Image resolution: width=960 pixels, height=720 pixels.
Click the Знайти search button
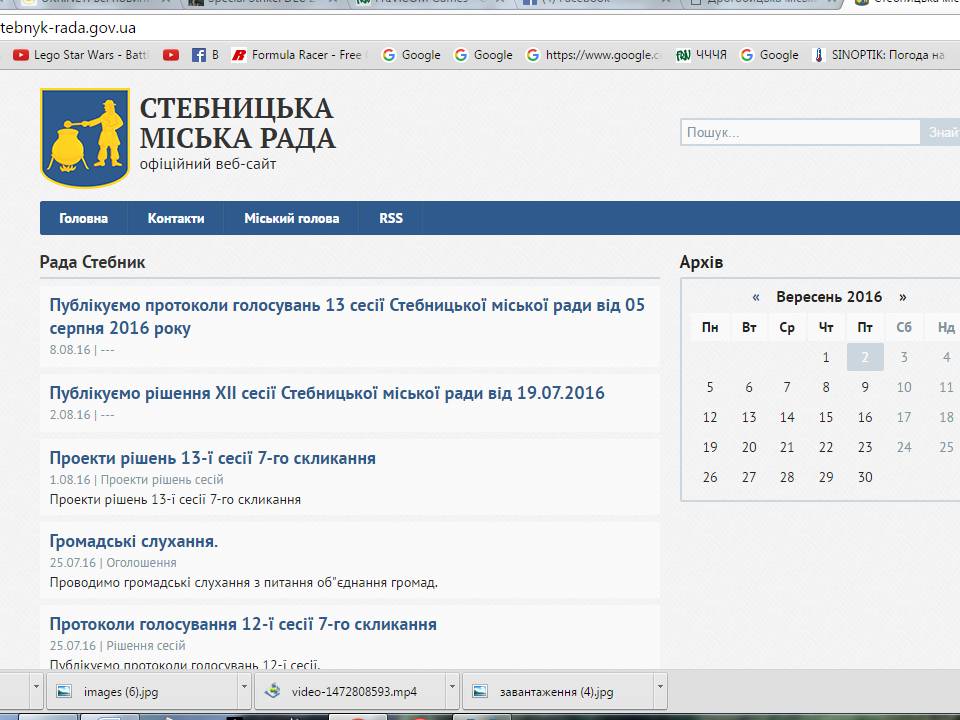[940, 132]
